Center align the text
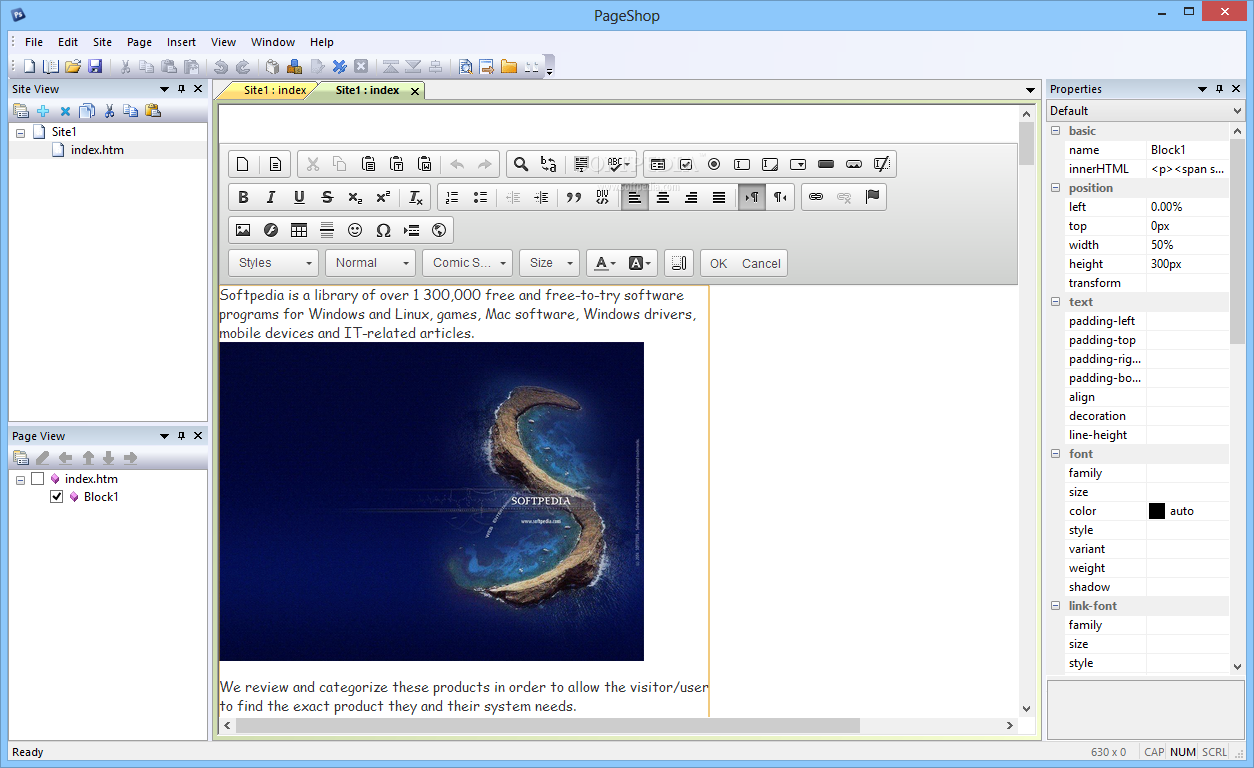The image size is (1254, 768). pos(663,198)
